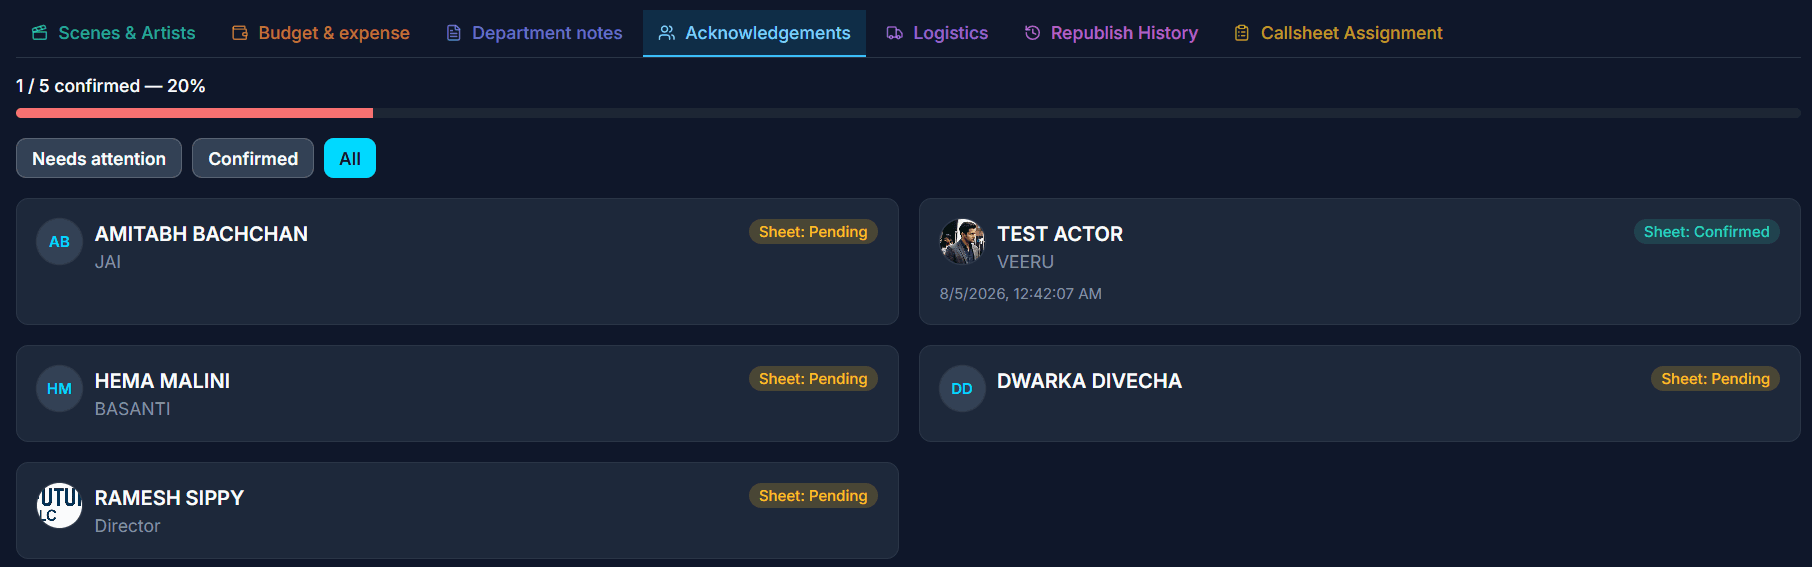Click the Sheet: Pending badge for Ramesh Sippy
The height and width of the screenshot is (567, 1812).
click(x=813, y=496)
